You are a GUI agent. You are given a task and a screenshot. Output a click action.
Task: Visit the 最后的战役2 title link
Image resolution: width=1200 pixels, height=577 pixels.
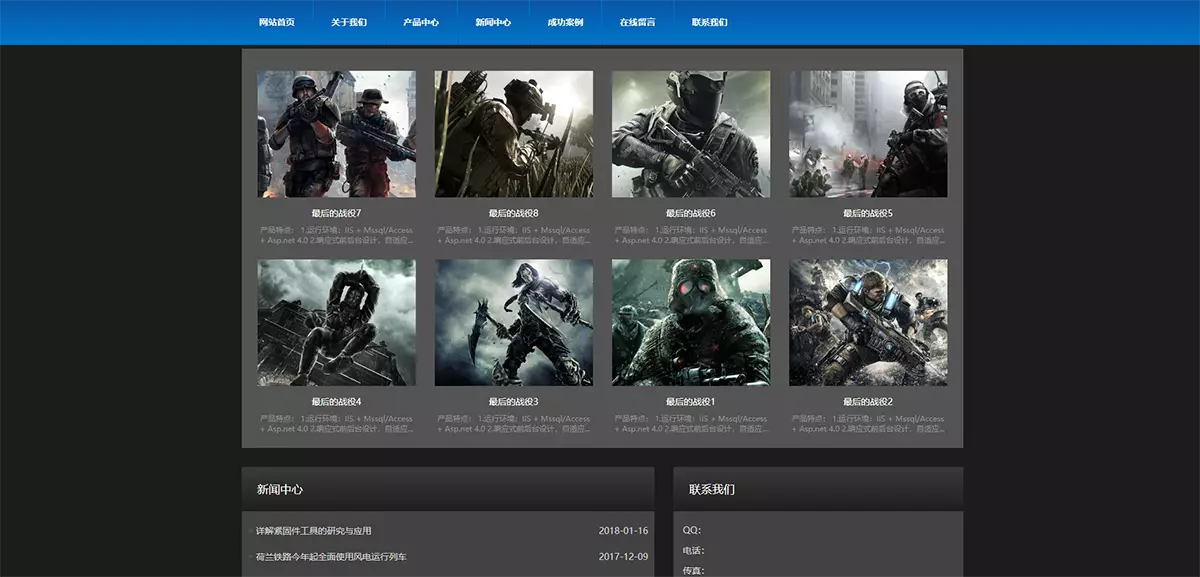pyautogui.click(x=868, y=402)
